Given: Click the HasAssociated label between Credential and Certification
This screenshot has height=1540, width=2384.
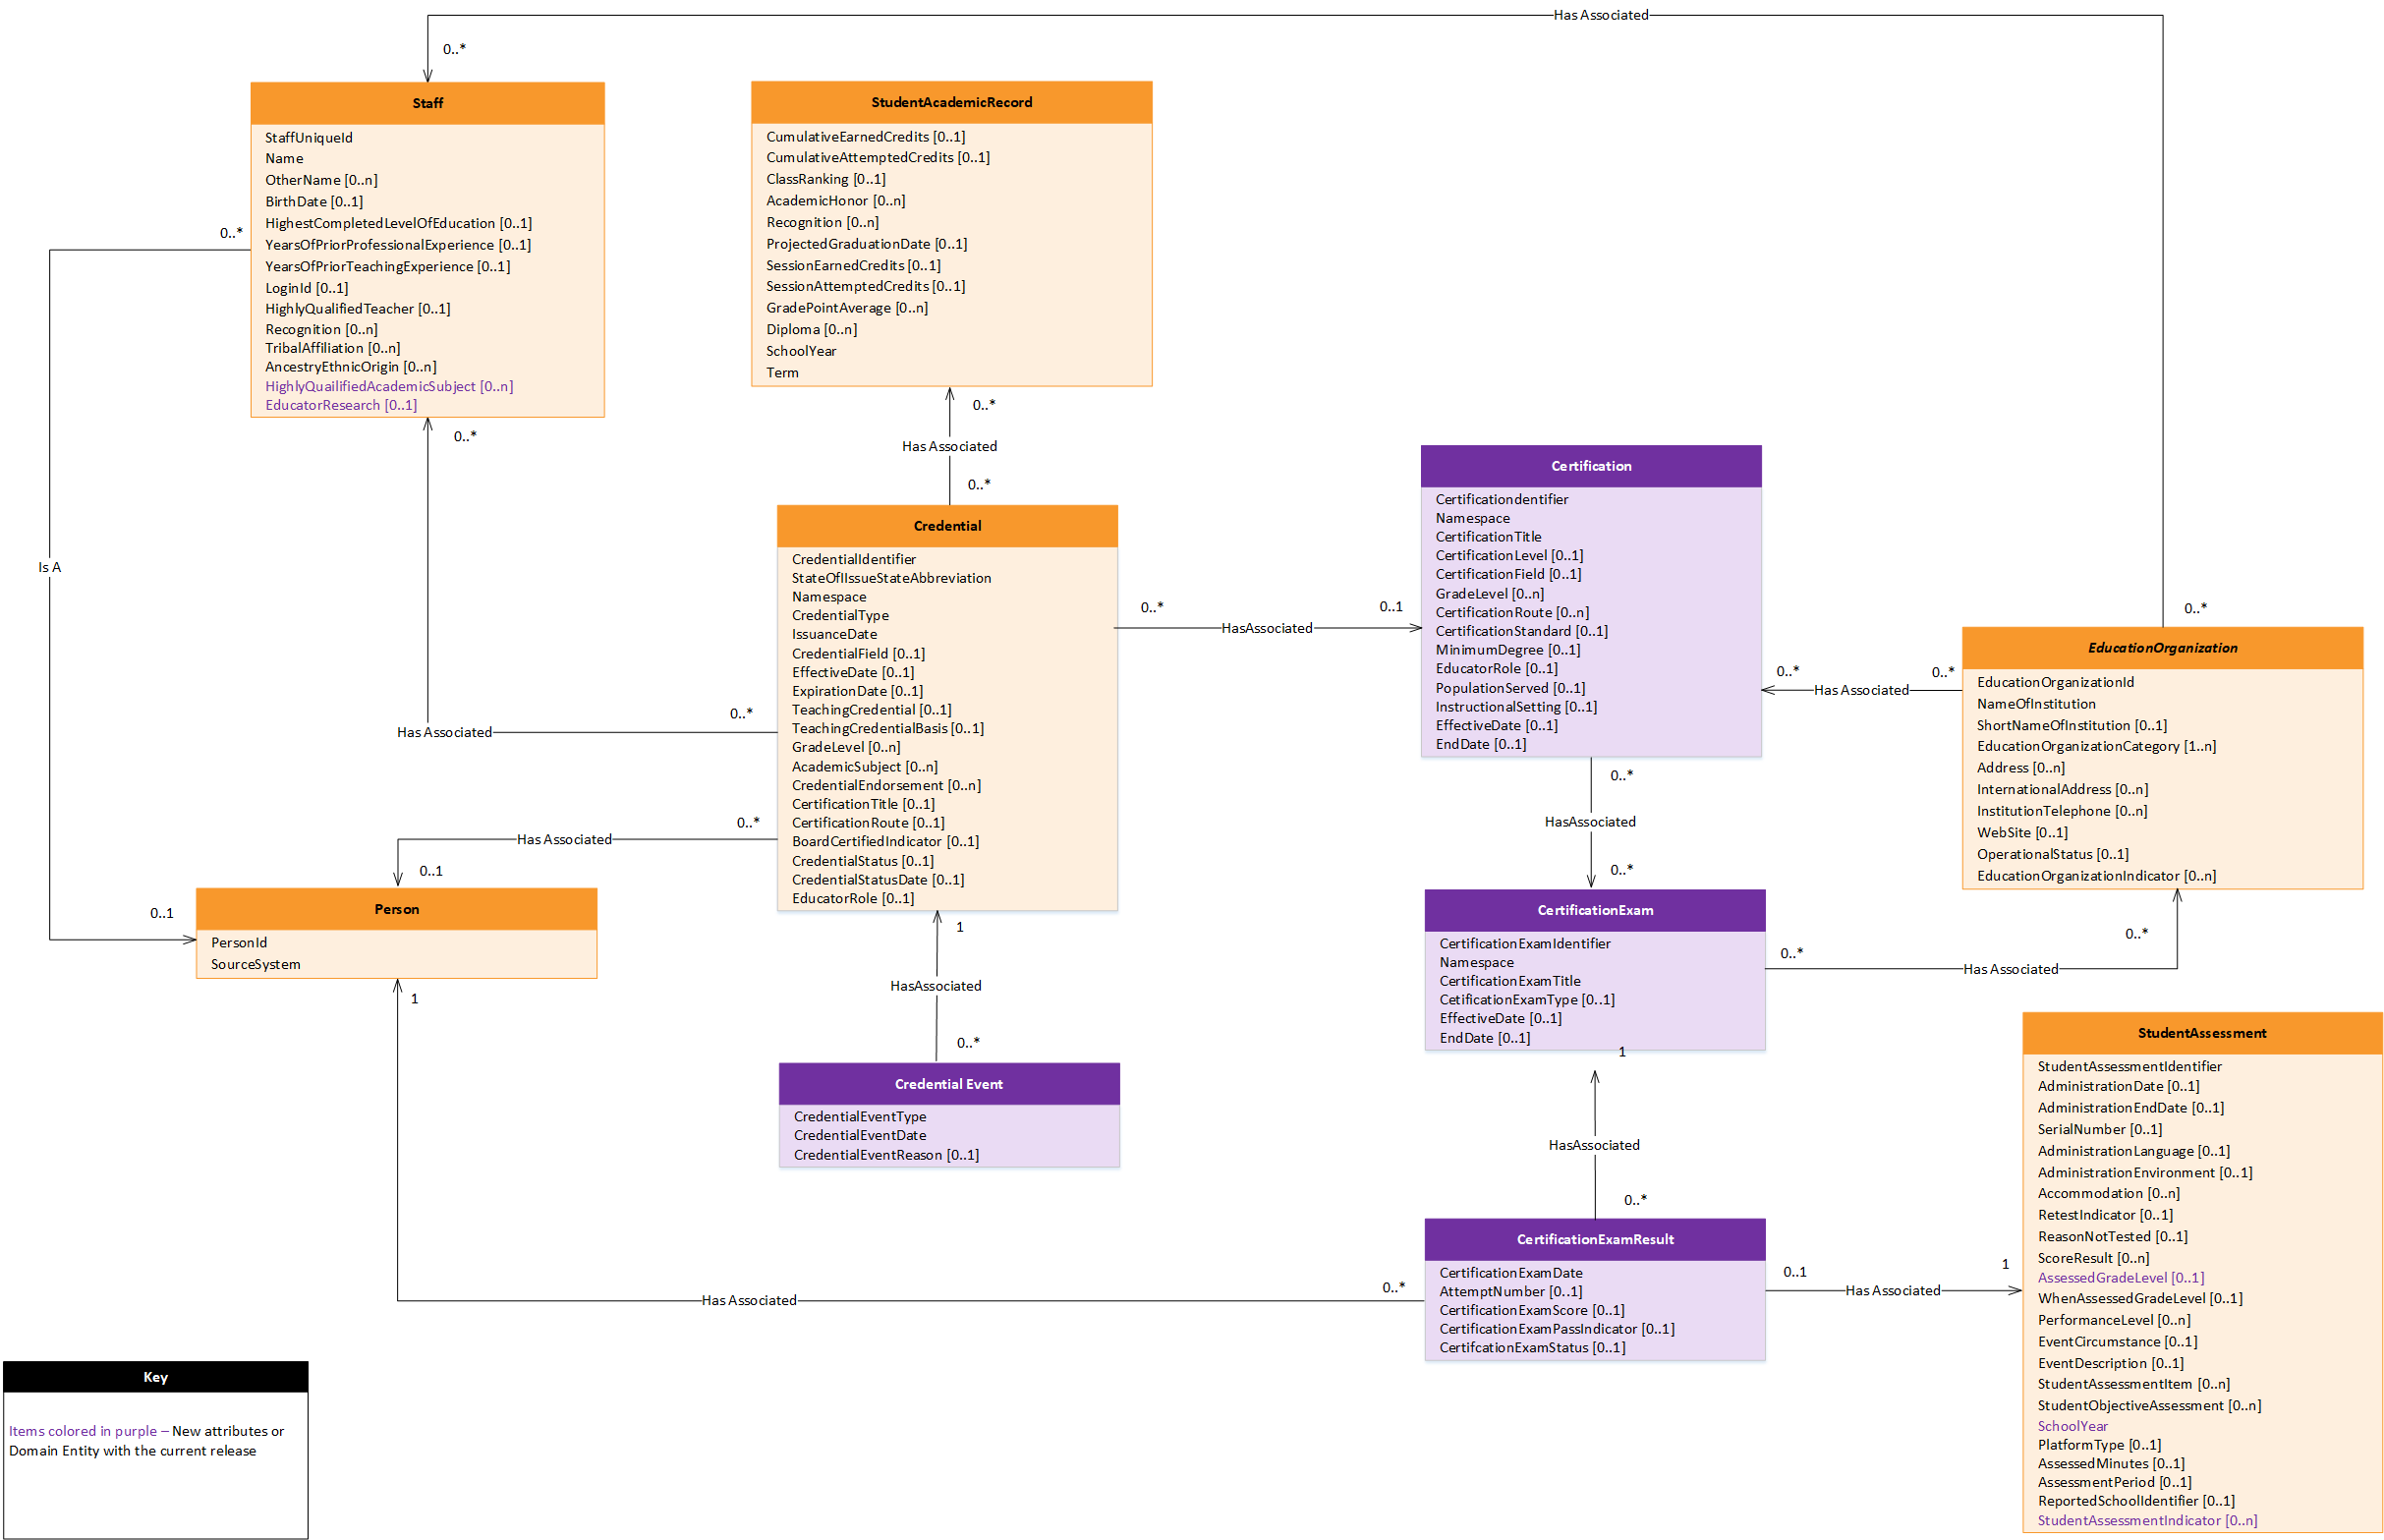Looking at the screenshot, I should pyautogui.click(x=1266, y=629).
